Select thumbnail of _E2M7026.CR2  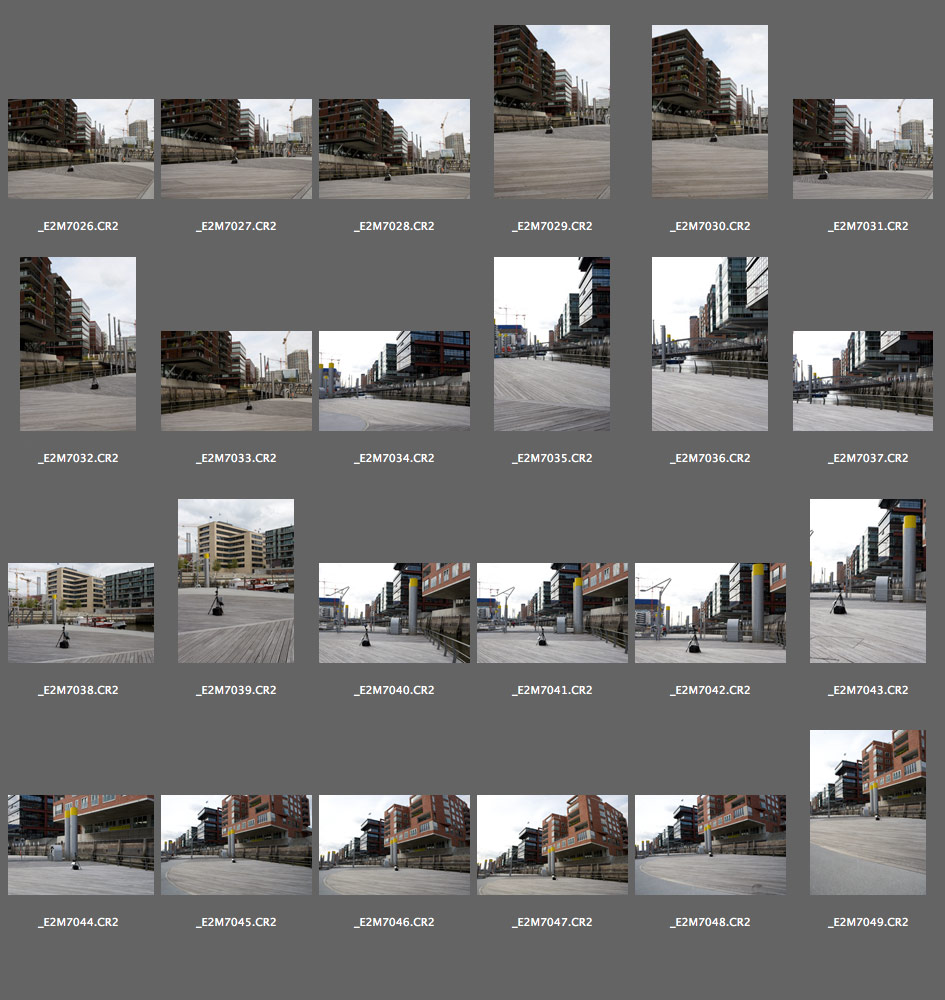(x=80, y=148)
